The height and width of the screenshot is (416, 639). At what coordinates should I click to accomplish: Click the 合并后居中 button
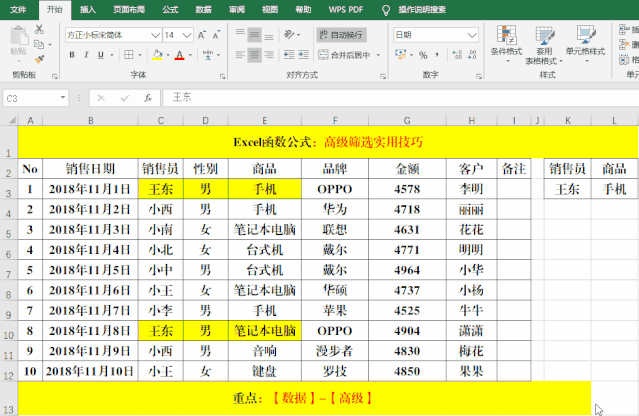click(x=346, y=56)
